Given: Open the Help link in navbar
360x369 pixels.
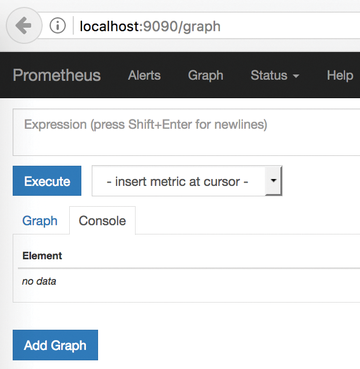Looking at the screenshot, I should pyautogui.click(x=340, y=75).
